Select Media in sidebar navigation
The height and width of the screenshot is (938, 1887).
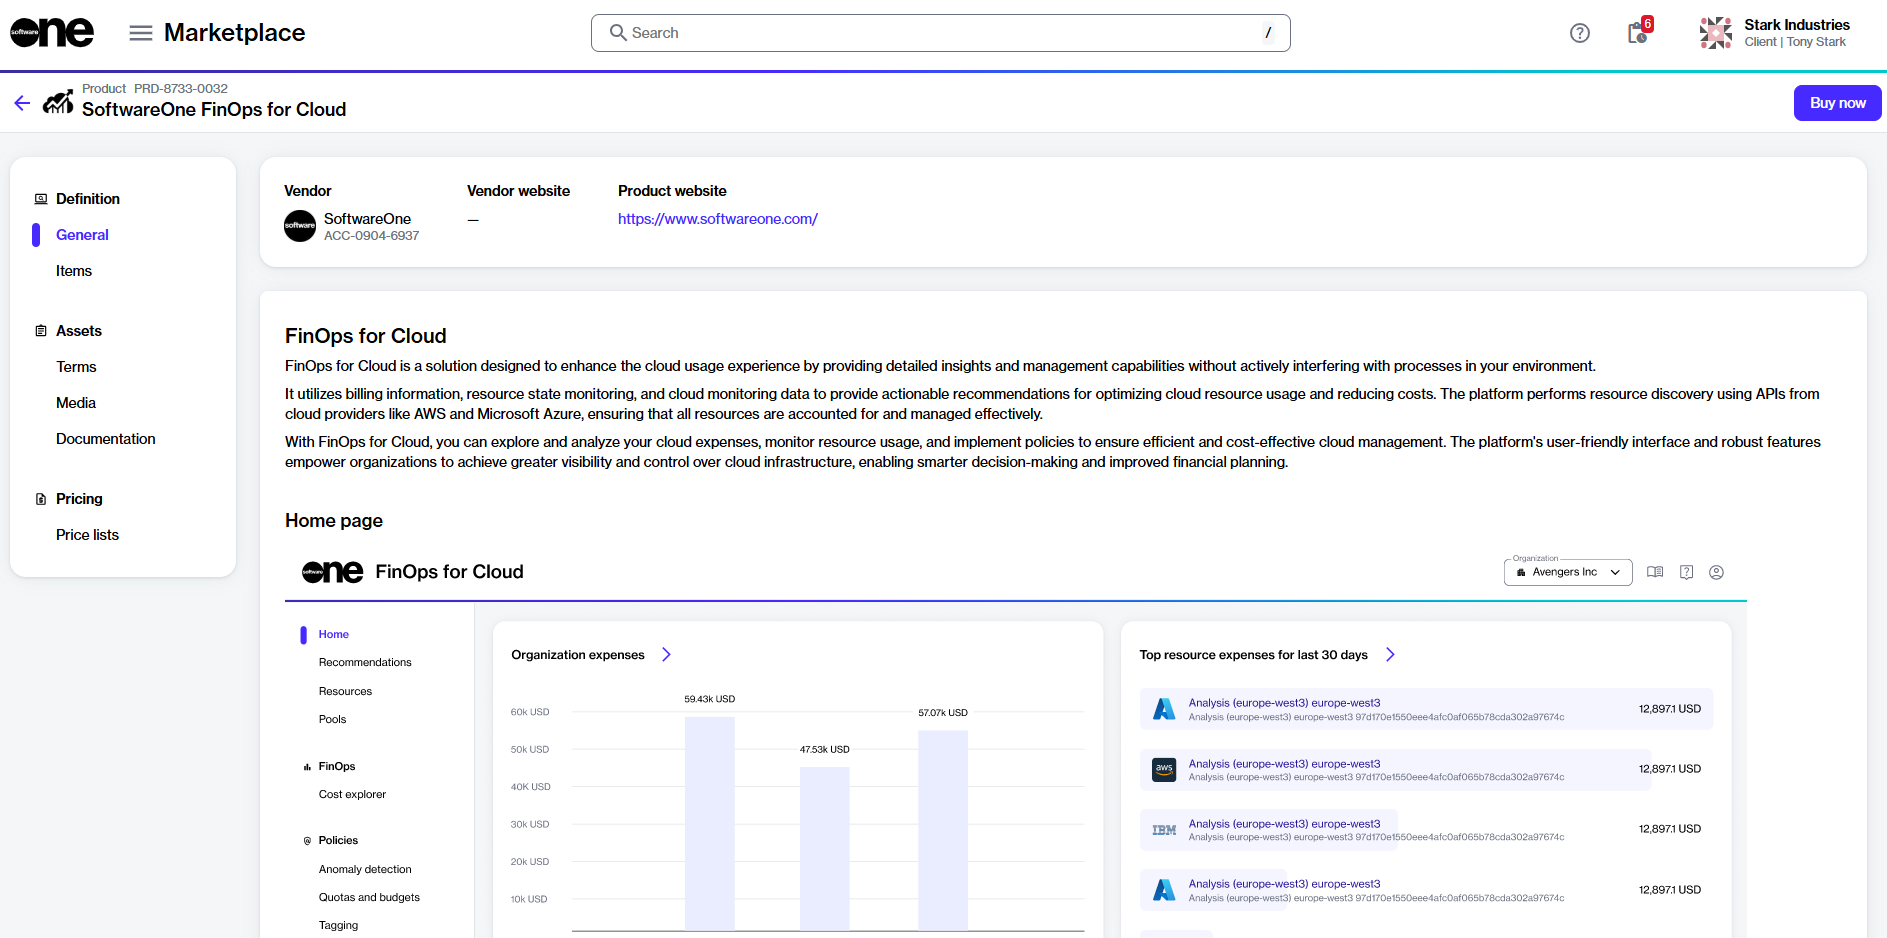pos(76,403)
